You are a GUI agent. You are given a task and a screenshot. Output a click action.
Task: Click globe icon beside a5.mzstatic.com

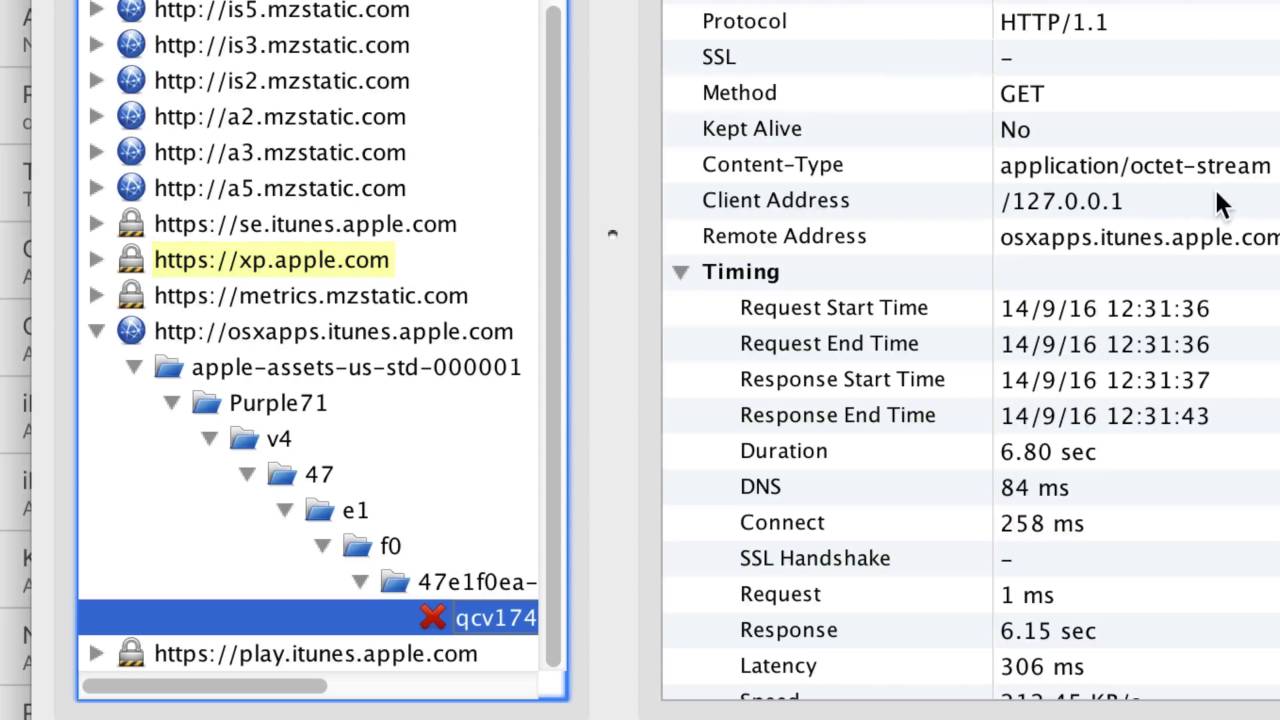(x=131, y=188)
